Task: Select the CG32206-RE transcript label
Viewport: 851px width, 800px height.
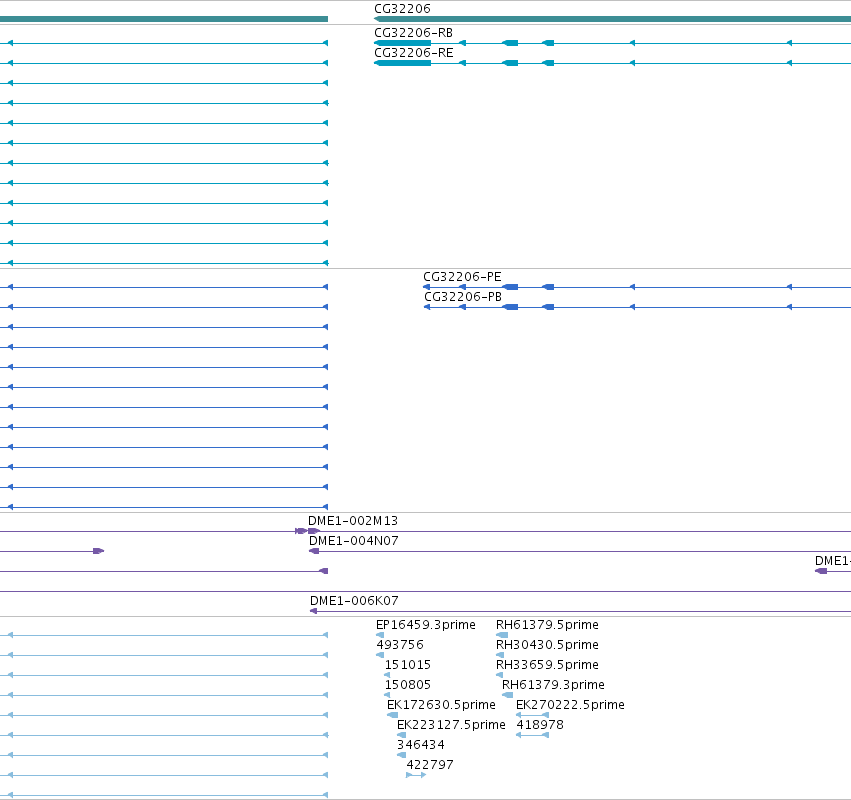Action: coord(414,53)
